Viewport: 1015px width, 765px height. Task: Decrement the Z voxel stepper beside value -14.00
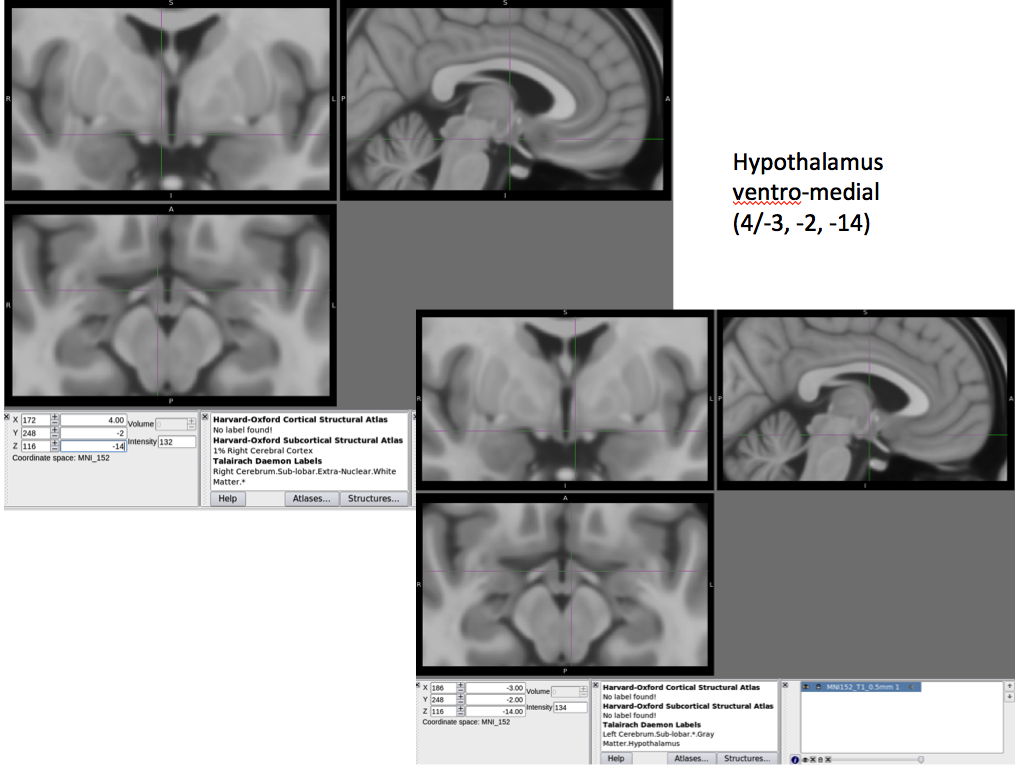click(460, 712)
